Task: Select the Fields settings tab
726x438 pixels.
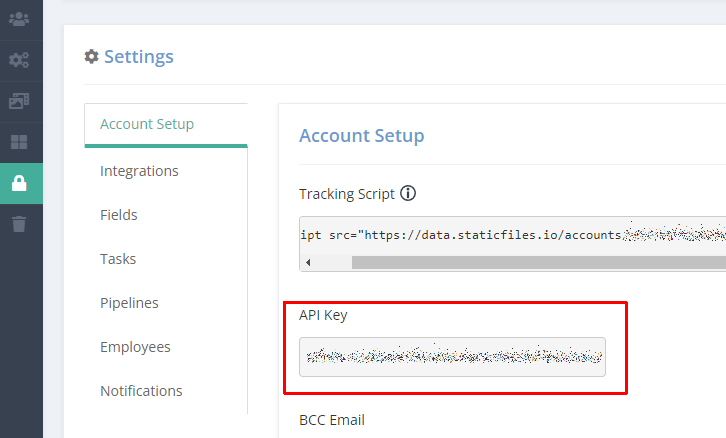Action: [119, 215]
